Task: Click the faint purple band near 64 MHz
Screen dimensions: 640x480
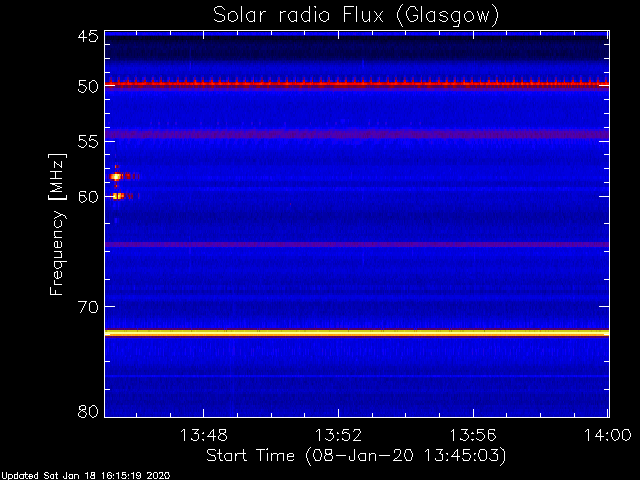Action: (357, 244)
